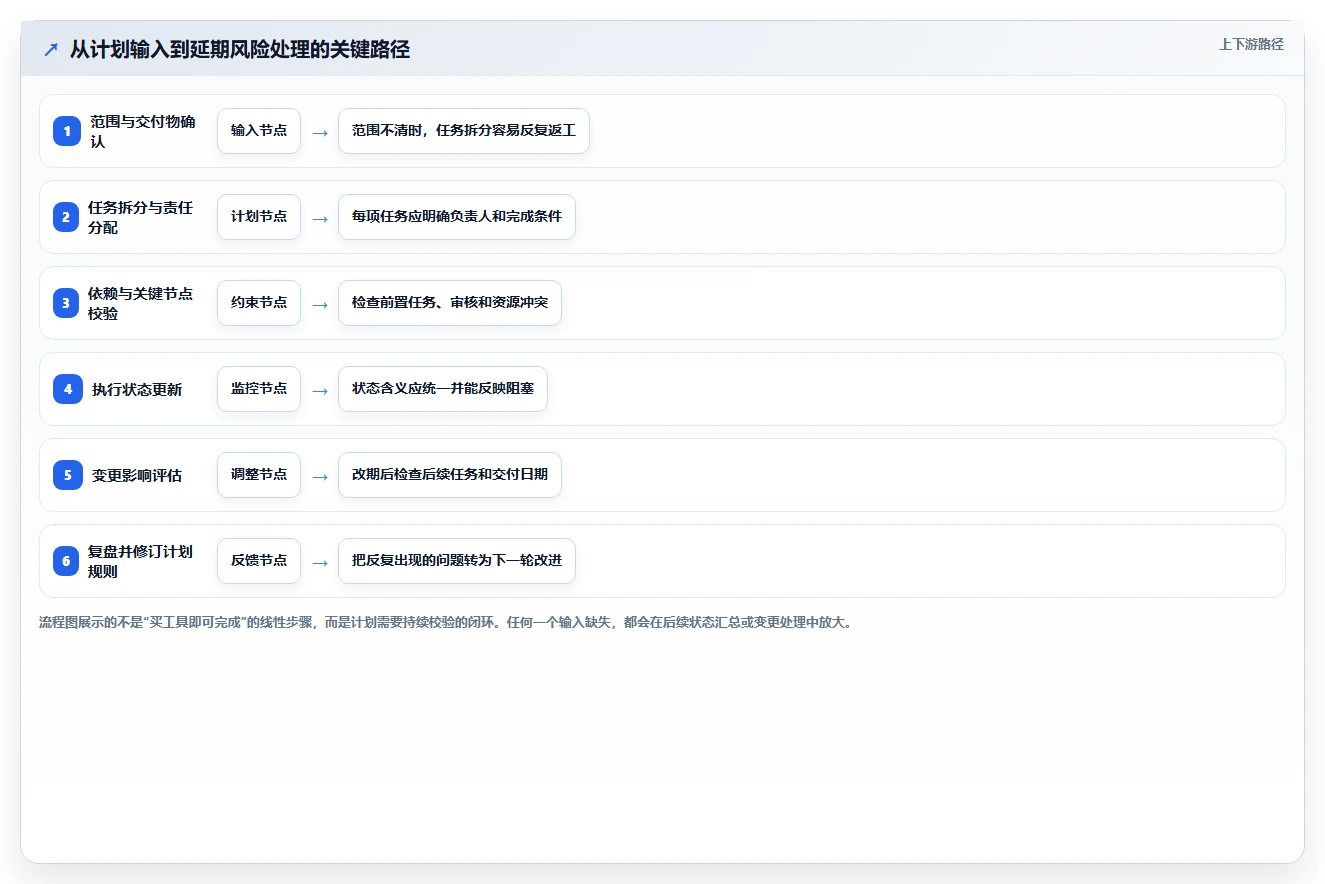
Task: Click the step title 范围与交付物确认
Action: 143,131
